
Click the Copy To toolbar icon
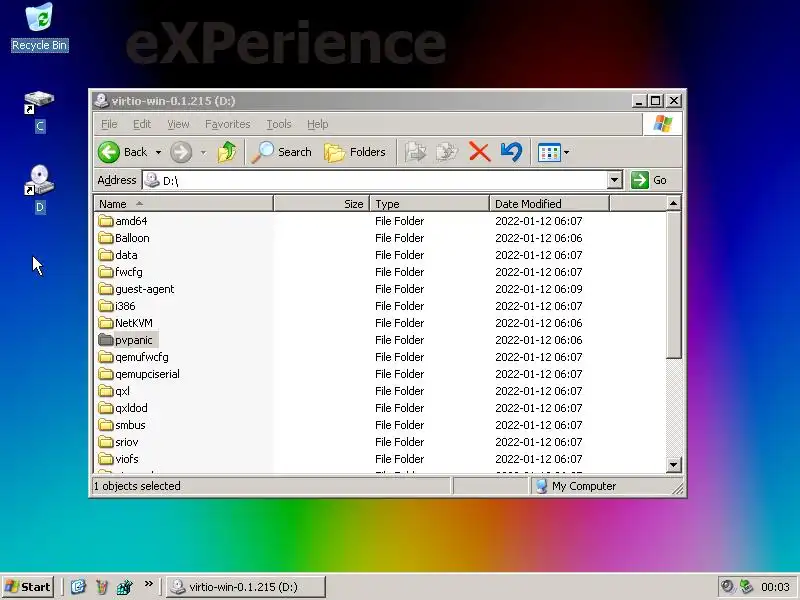click(447, 152)
